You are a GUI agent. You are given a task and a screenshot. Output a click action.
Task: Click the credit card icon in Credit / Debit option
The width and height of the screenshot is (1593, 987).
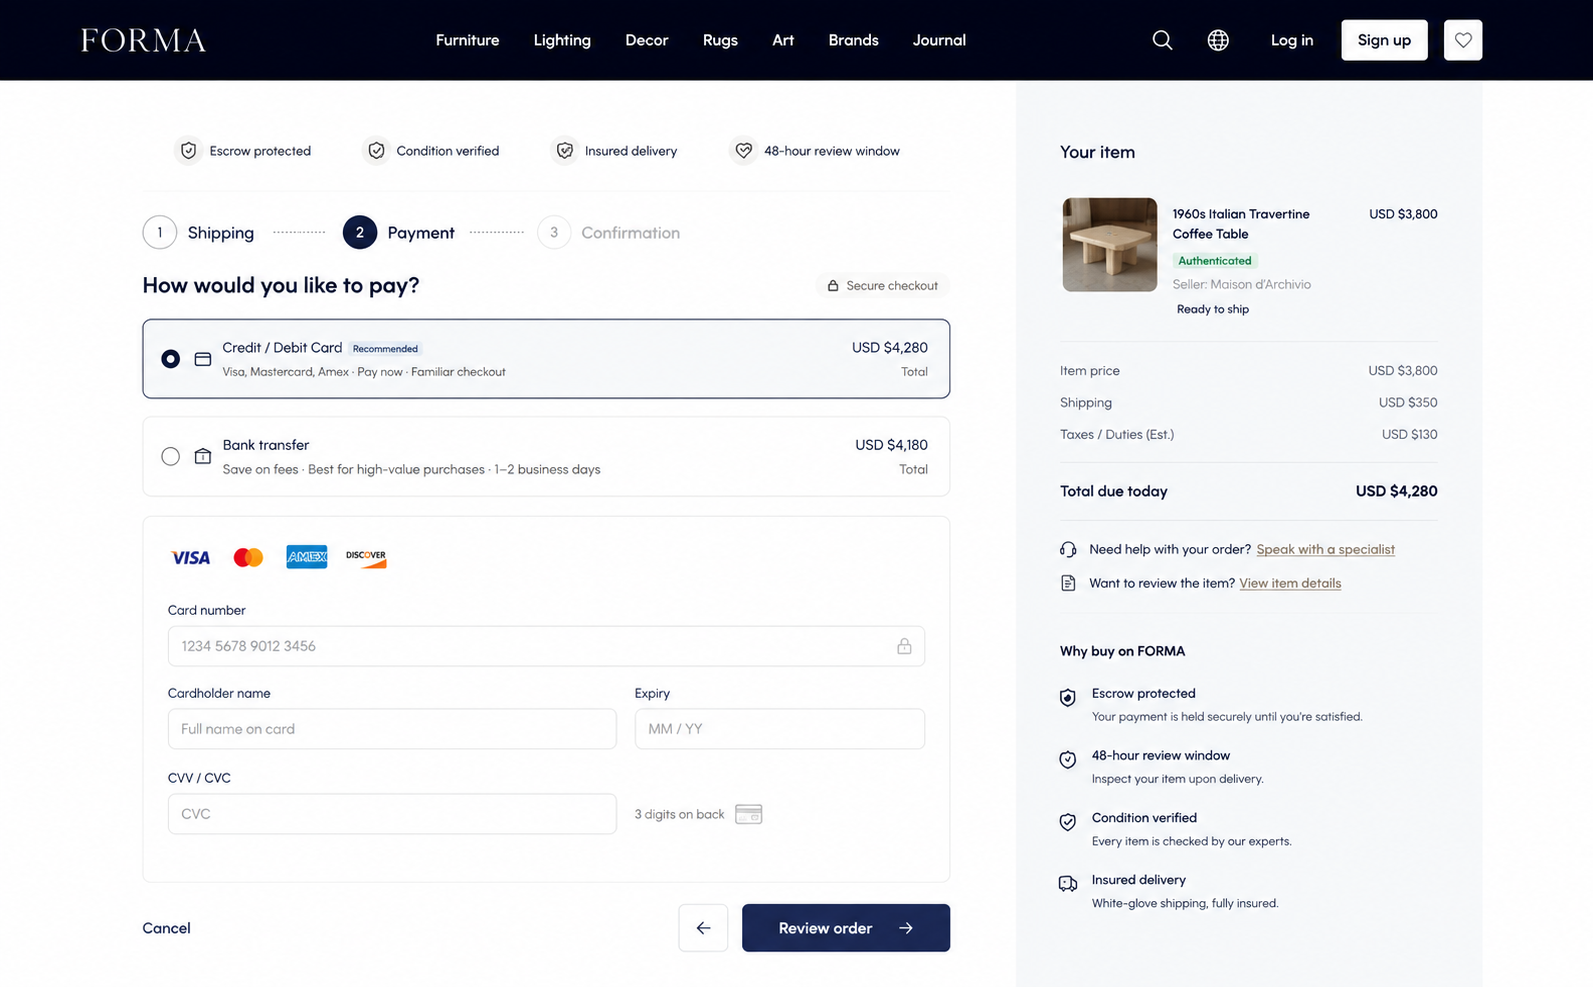click(x=203, y=359)
